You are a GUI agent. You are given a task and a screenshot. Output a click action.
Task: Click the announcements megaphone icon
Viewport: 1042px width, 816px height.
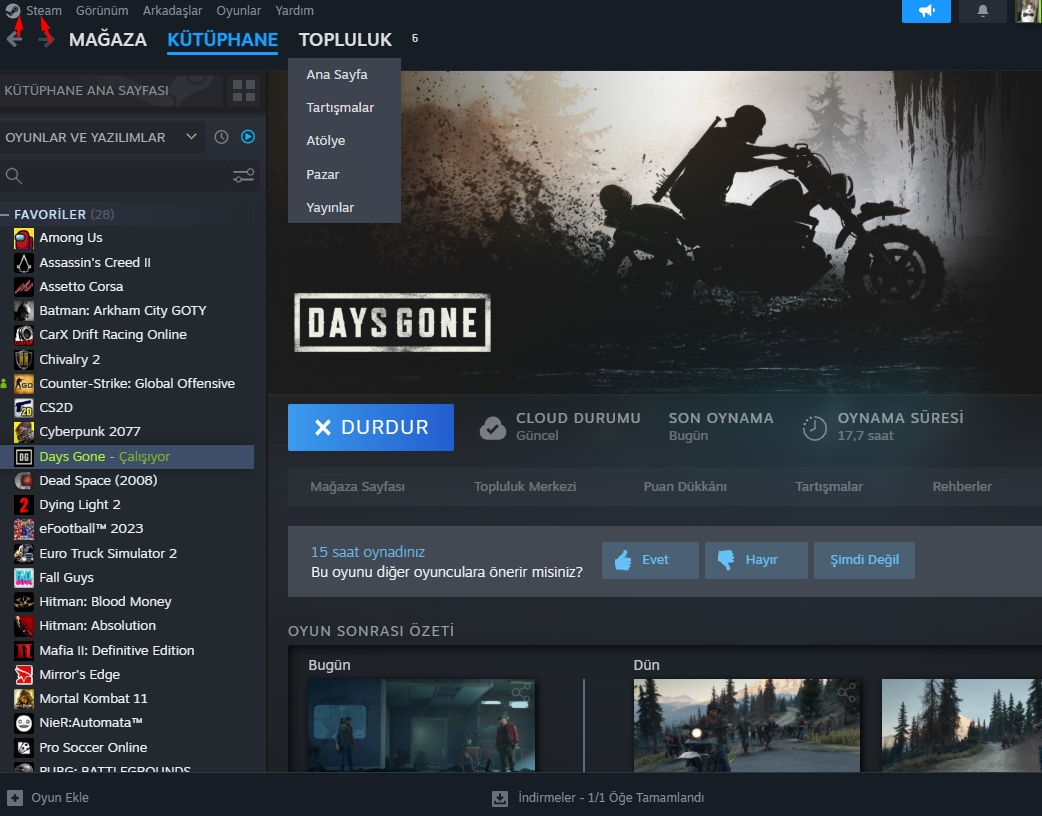coord(926,11)
